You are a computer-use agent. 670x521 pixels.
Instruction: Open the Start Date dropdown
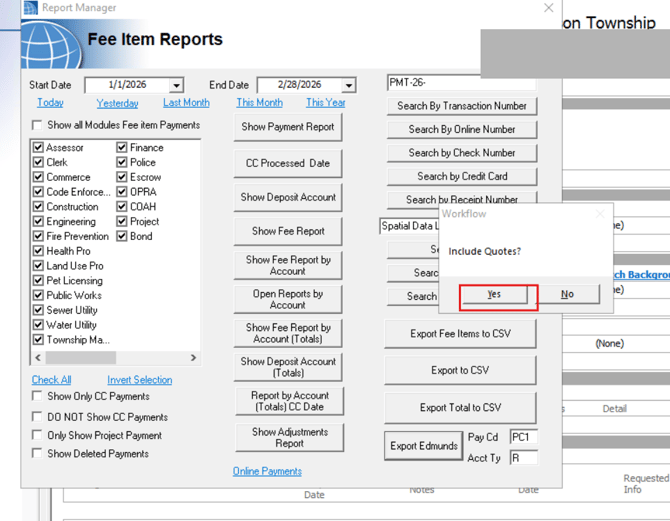click(x=176, y=86)
